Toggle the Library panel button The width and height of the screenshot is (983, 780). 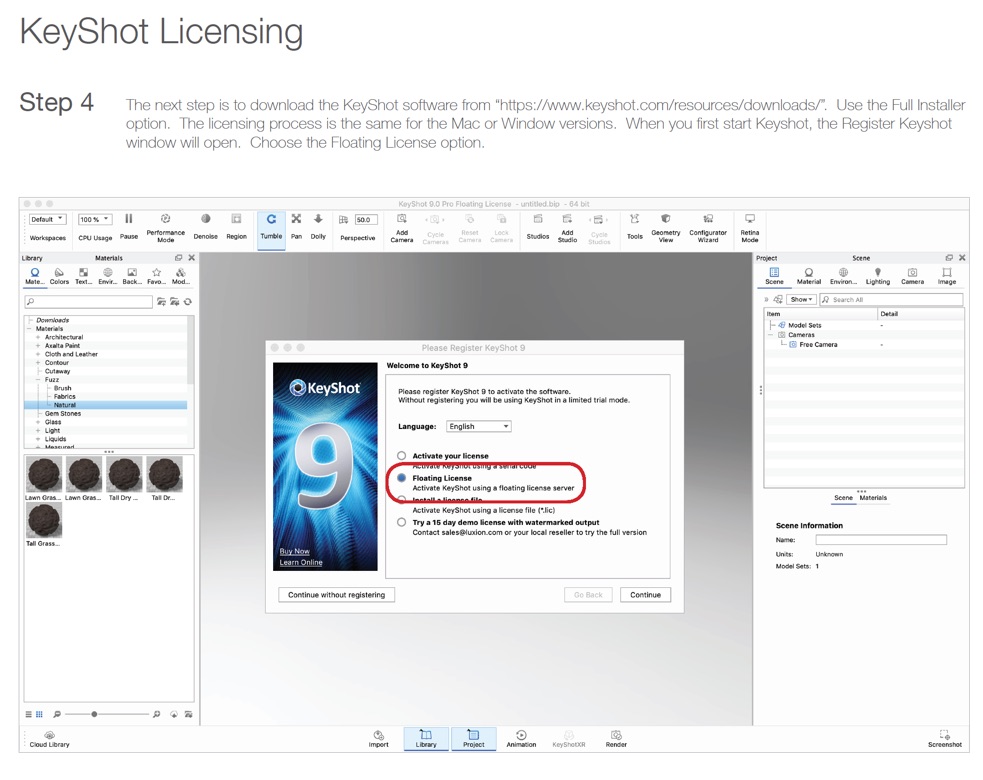(x=426, y=739)
